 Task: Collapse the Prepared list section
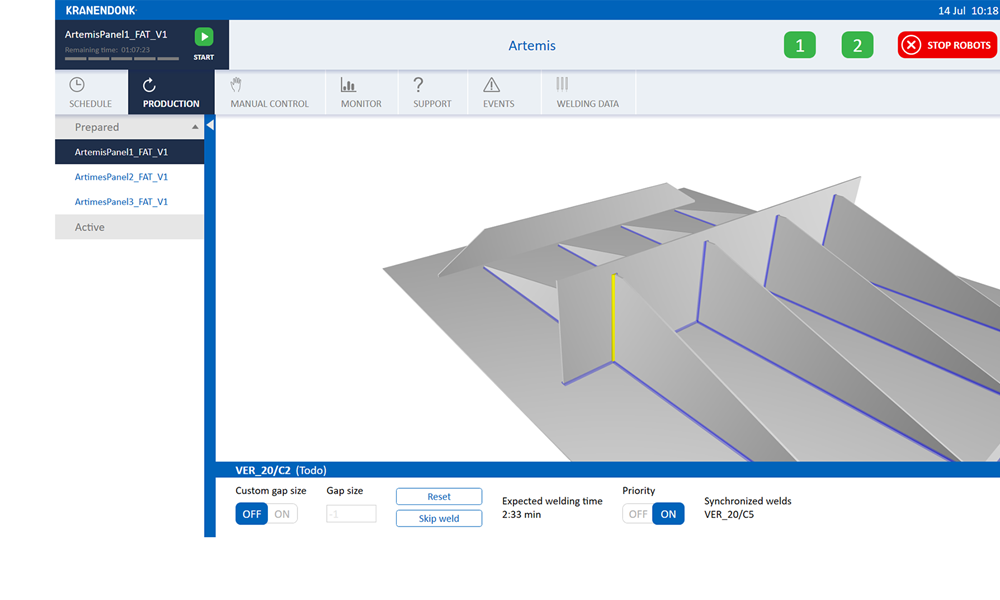click(195, 127)
